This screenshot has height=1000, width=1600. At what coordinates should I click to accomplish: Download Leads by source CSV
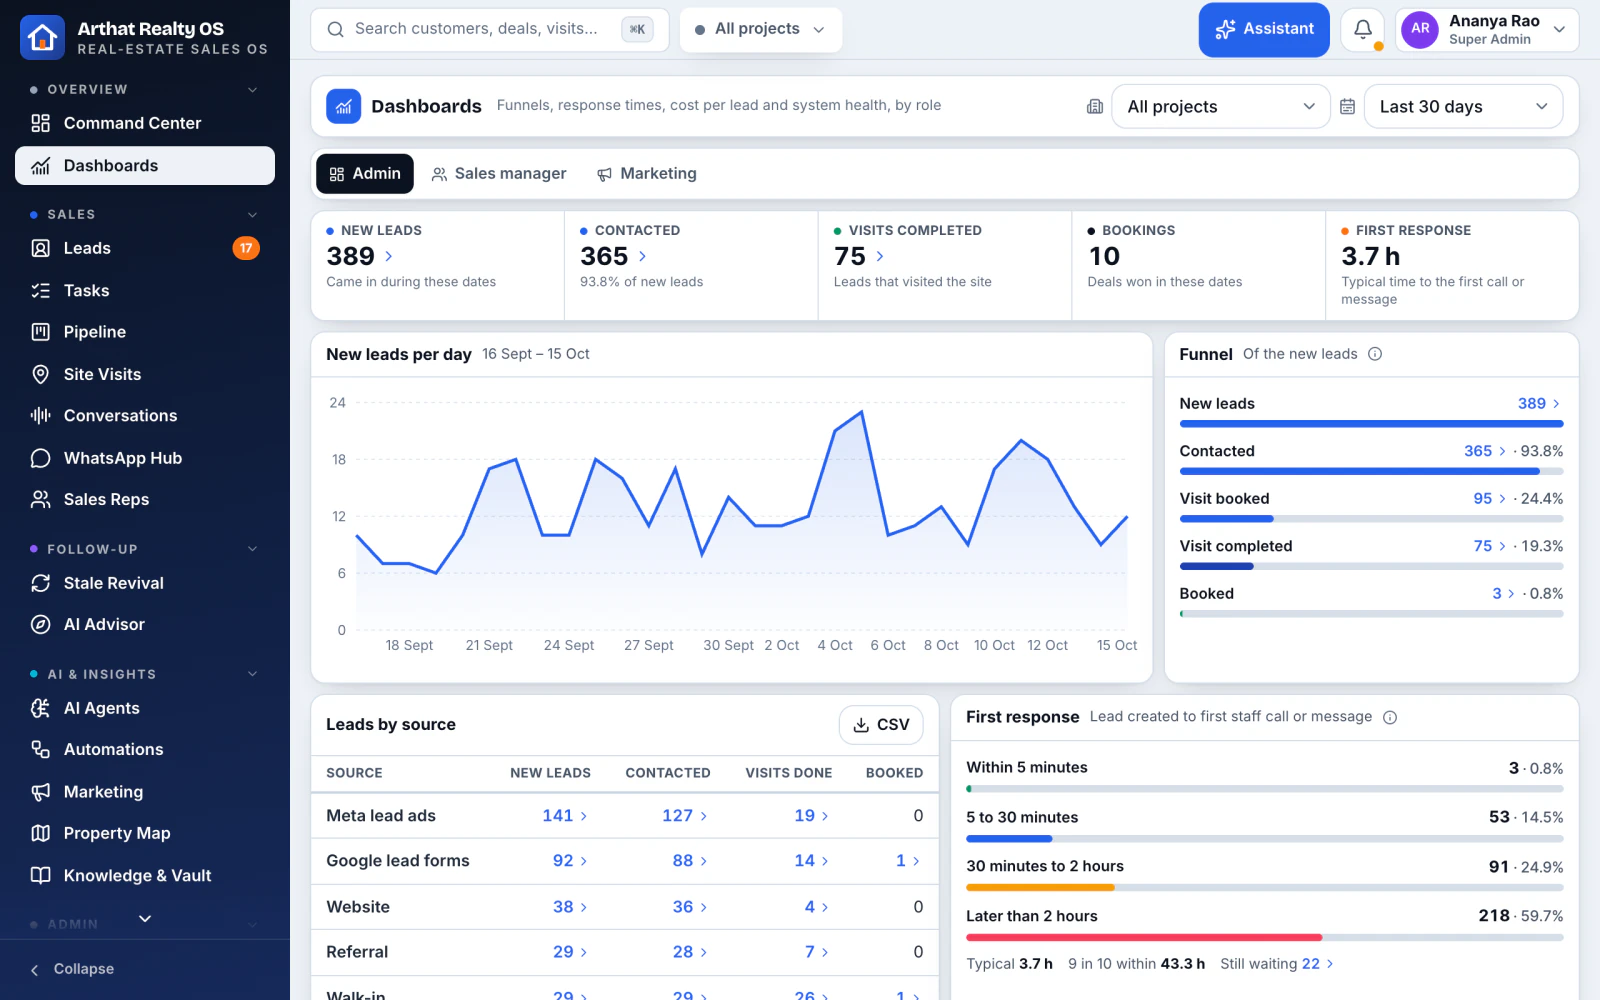click(881, 725)
